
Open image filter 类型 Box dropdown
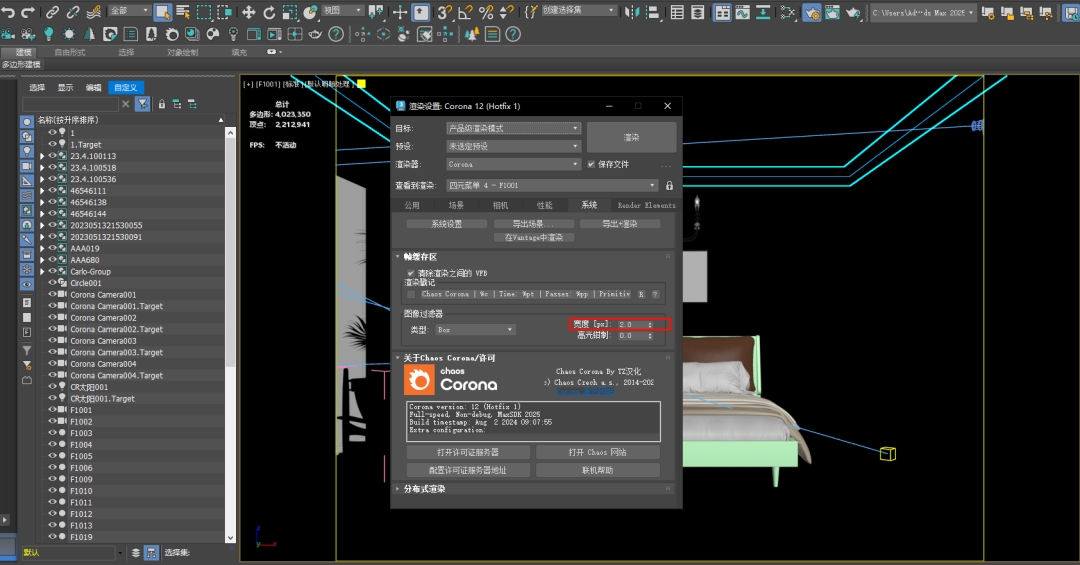[x=475, y=330]
